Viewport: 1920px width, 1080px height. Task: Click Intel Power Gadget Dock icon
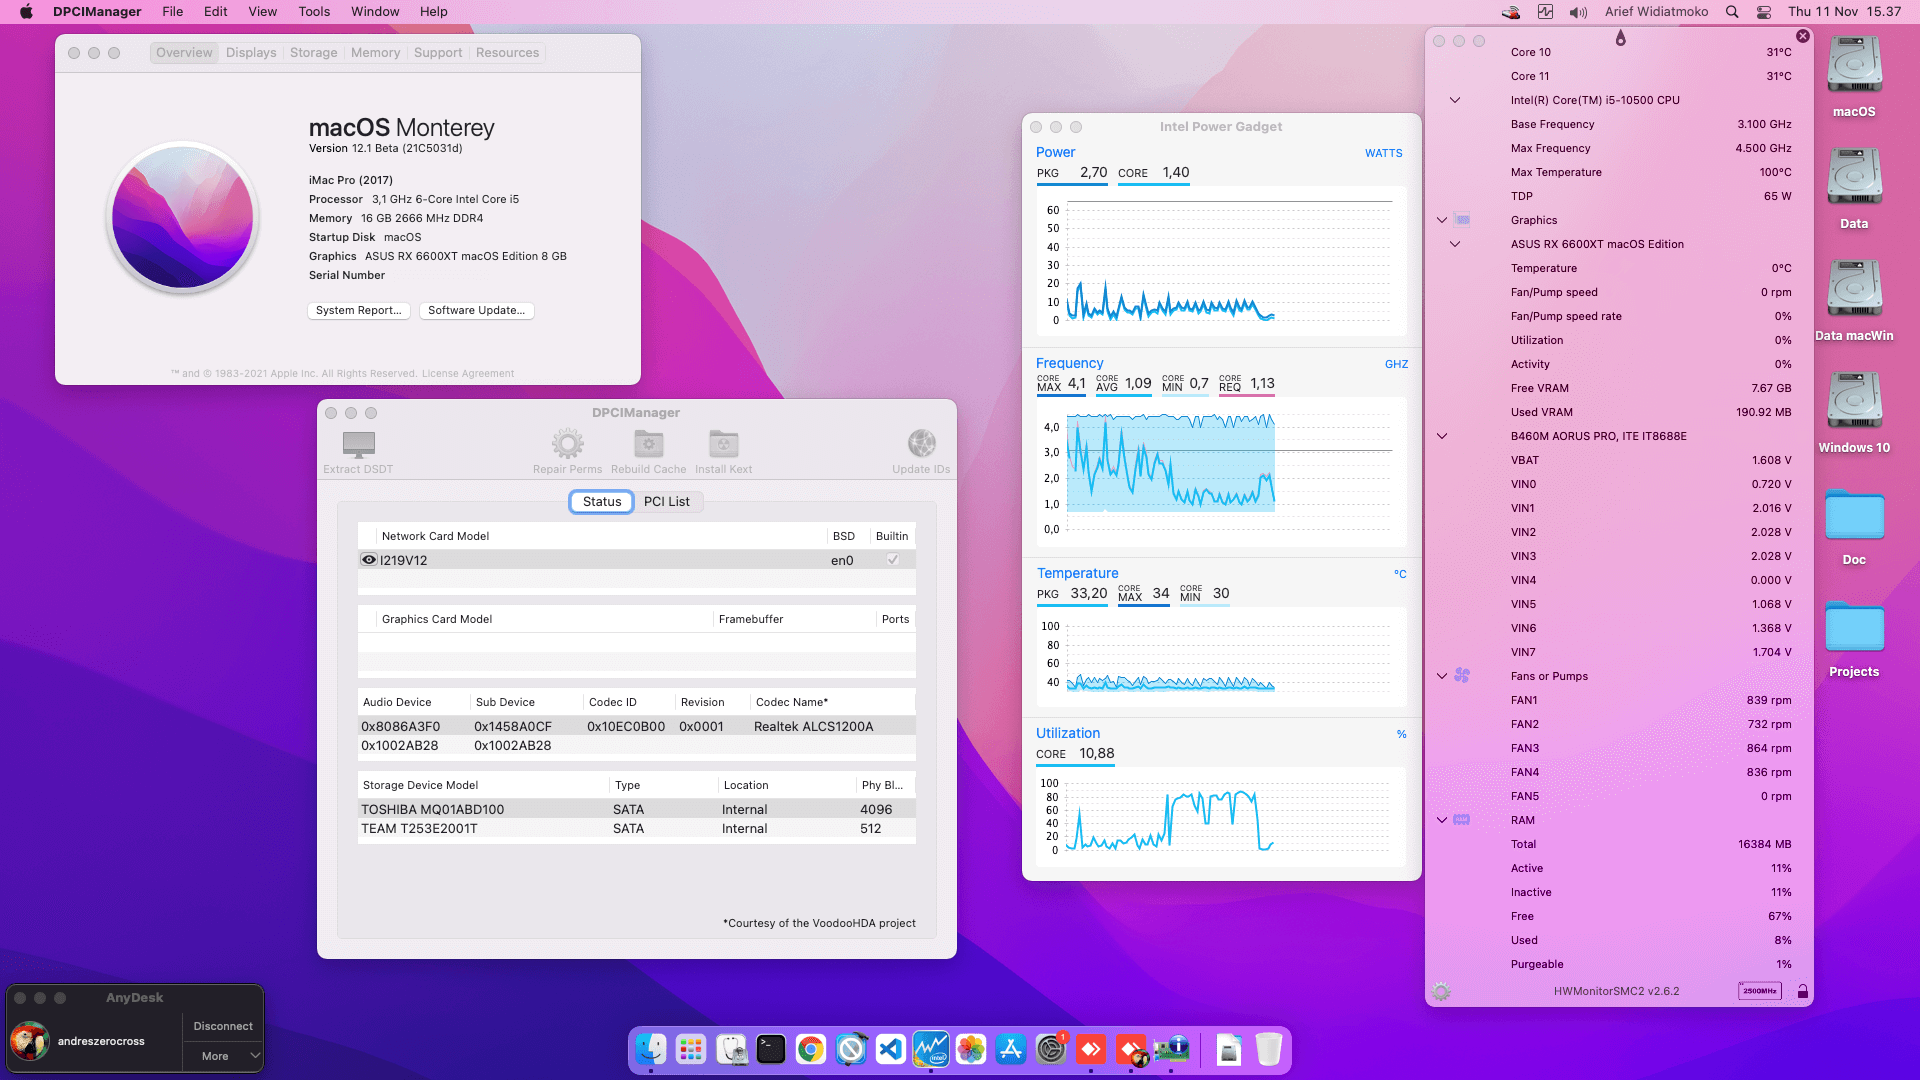[931, 1049]
